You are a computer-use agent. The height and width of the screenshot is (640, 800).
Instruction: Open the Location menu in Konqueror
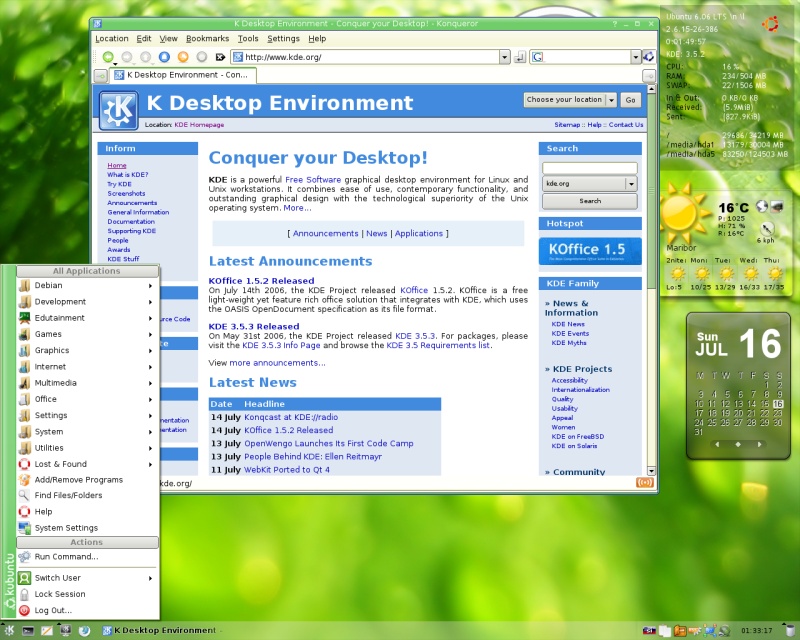[x=112, y=39]
